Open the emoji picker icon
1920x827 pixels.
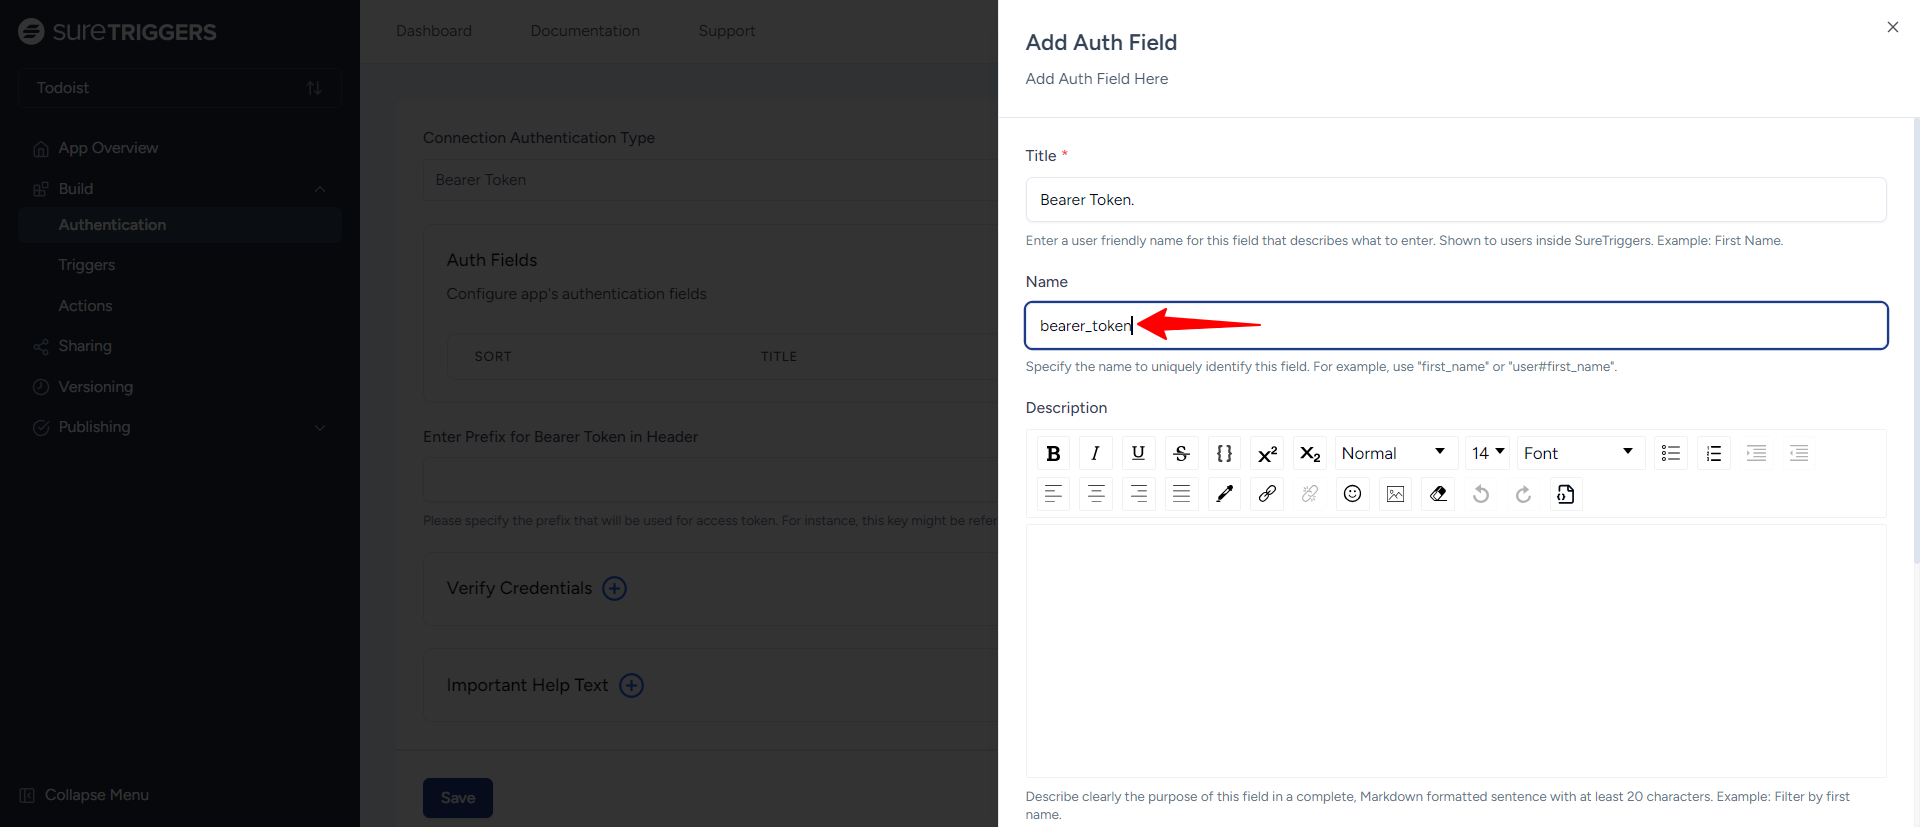pos(1352,494)
